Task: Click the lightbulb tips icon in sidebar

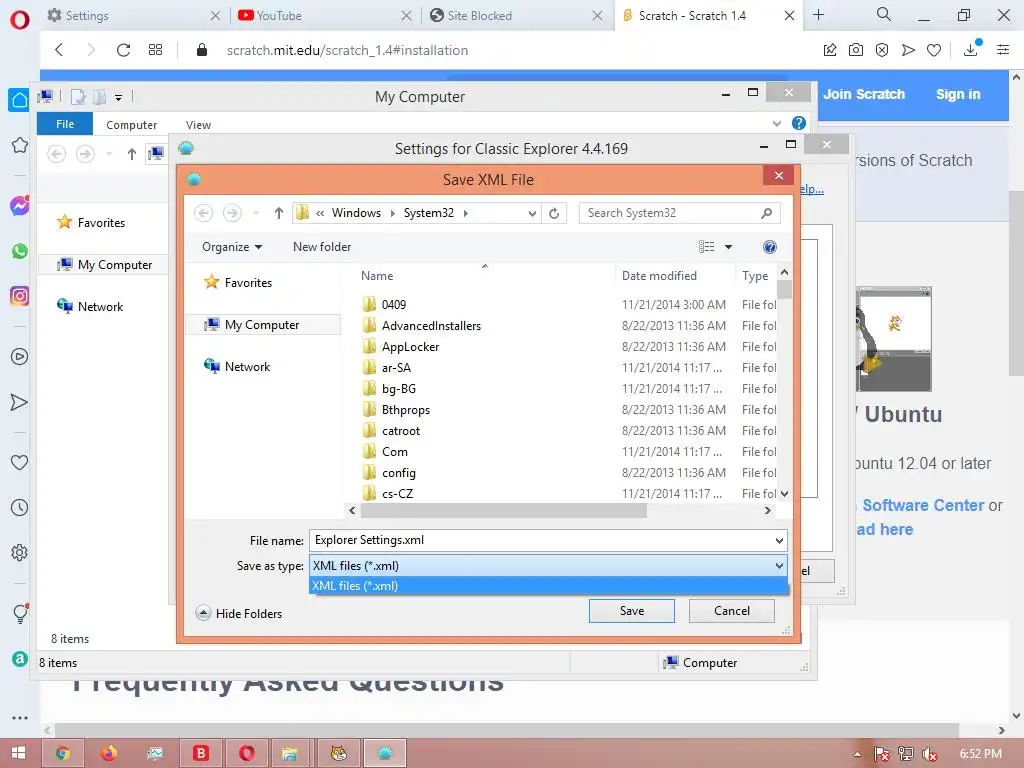Action: pyautogui.click(x=20, y=613)
